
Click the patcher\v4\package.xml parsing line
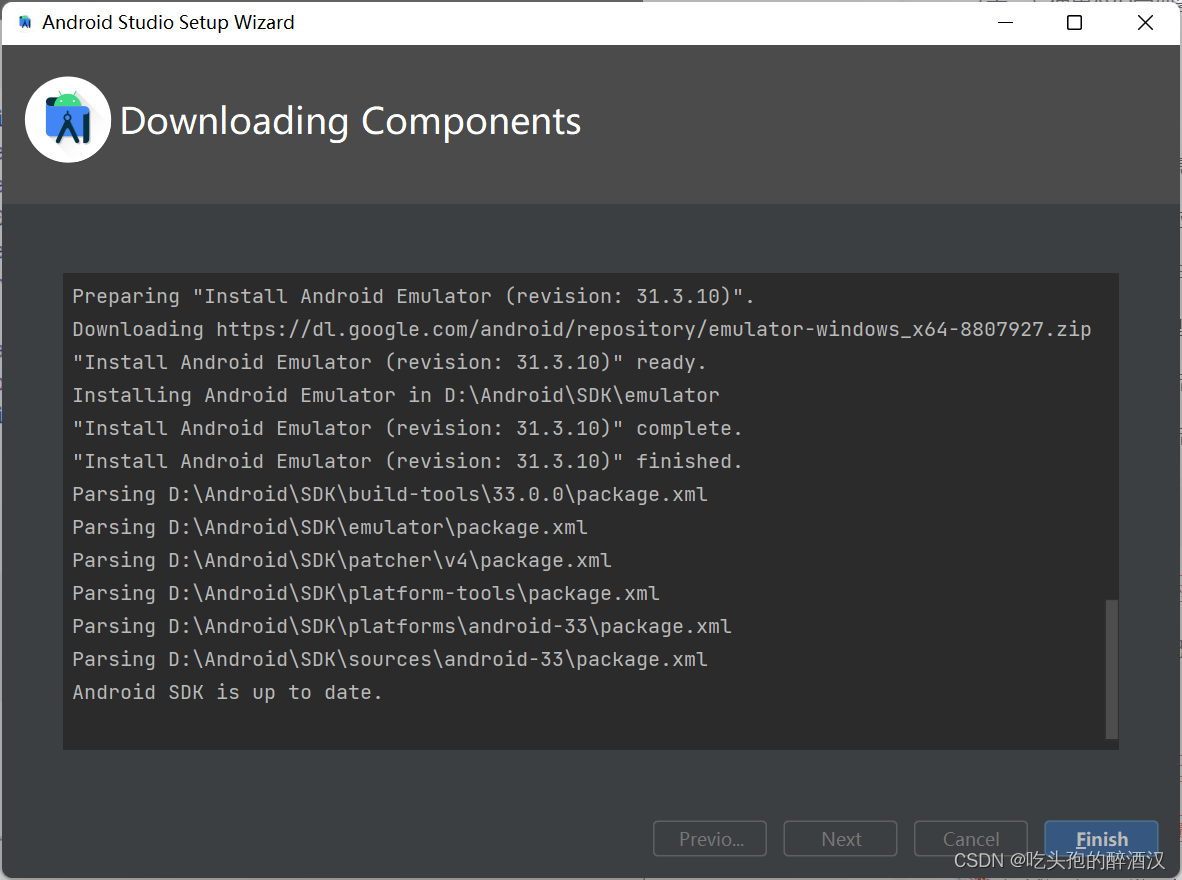pos(341,560)
